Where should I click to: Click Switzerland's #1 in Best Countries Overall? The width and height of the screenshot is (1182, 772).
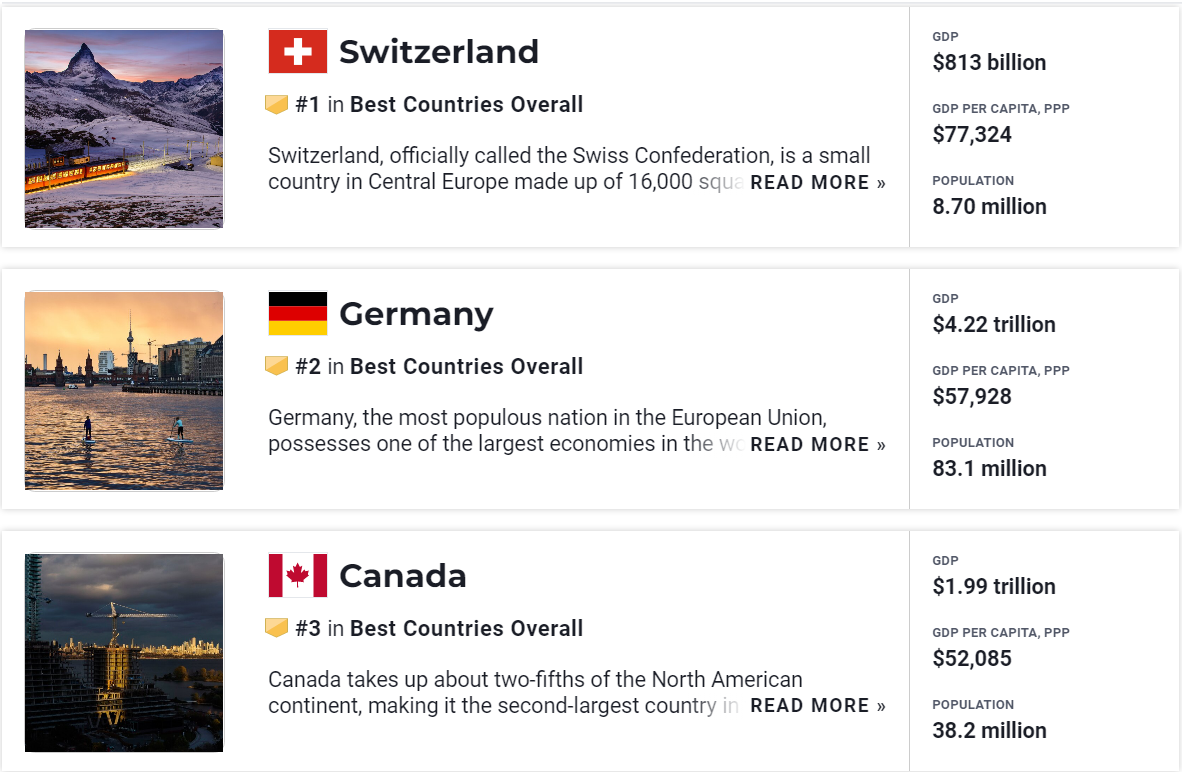[439, 104]
